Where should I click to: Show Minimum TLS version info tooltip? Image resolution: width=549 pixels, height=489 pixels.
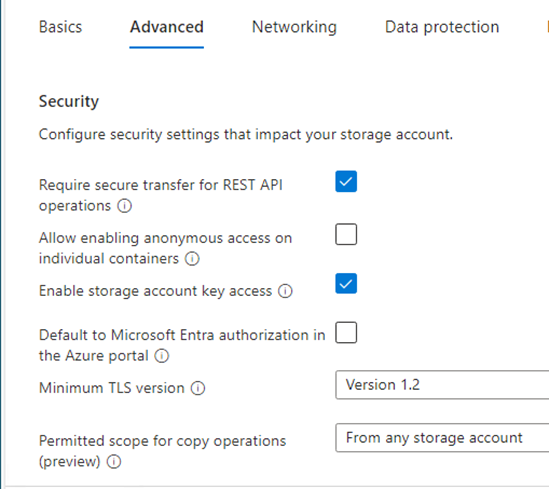(198, 388)
